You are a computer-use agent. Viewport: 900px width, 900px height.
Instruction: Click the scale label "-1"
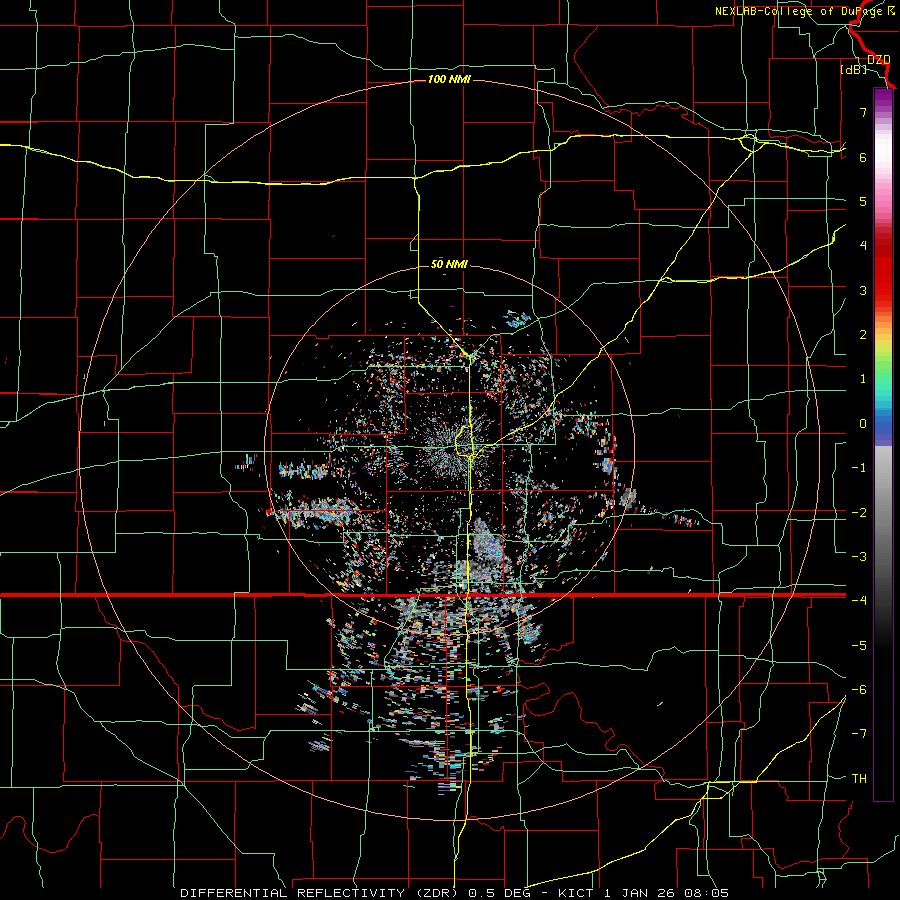pos(859,467)
